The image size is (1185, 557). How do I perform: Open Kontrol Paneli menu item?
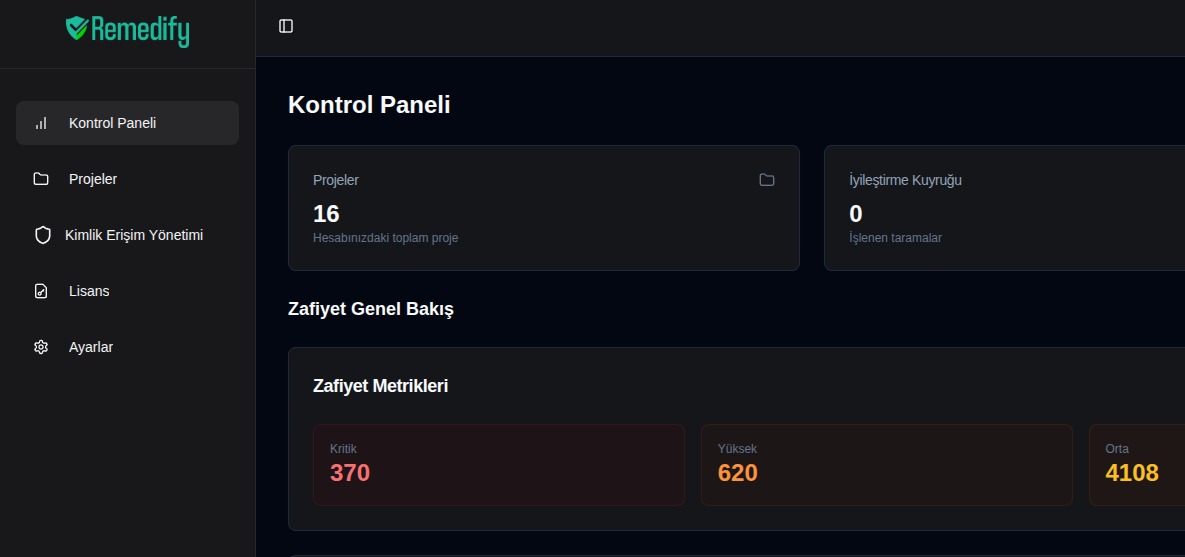112,123
